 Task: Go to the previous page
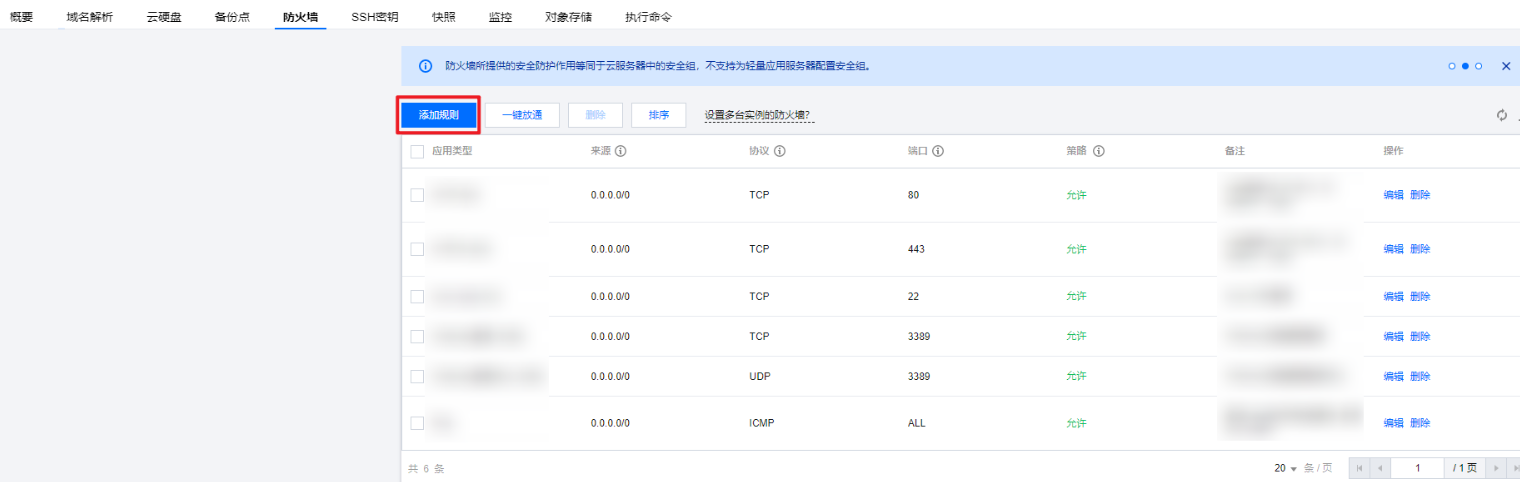[x=1378, y=468]
